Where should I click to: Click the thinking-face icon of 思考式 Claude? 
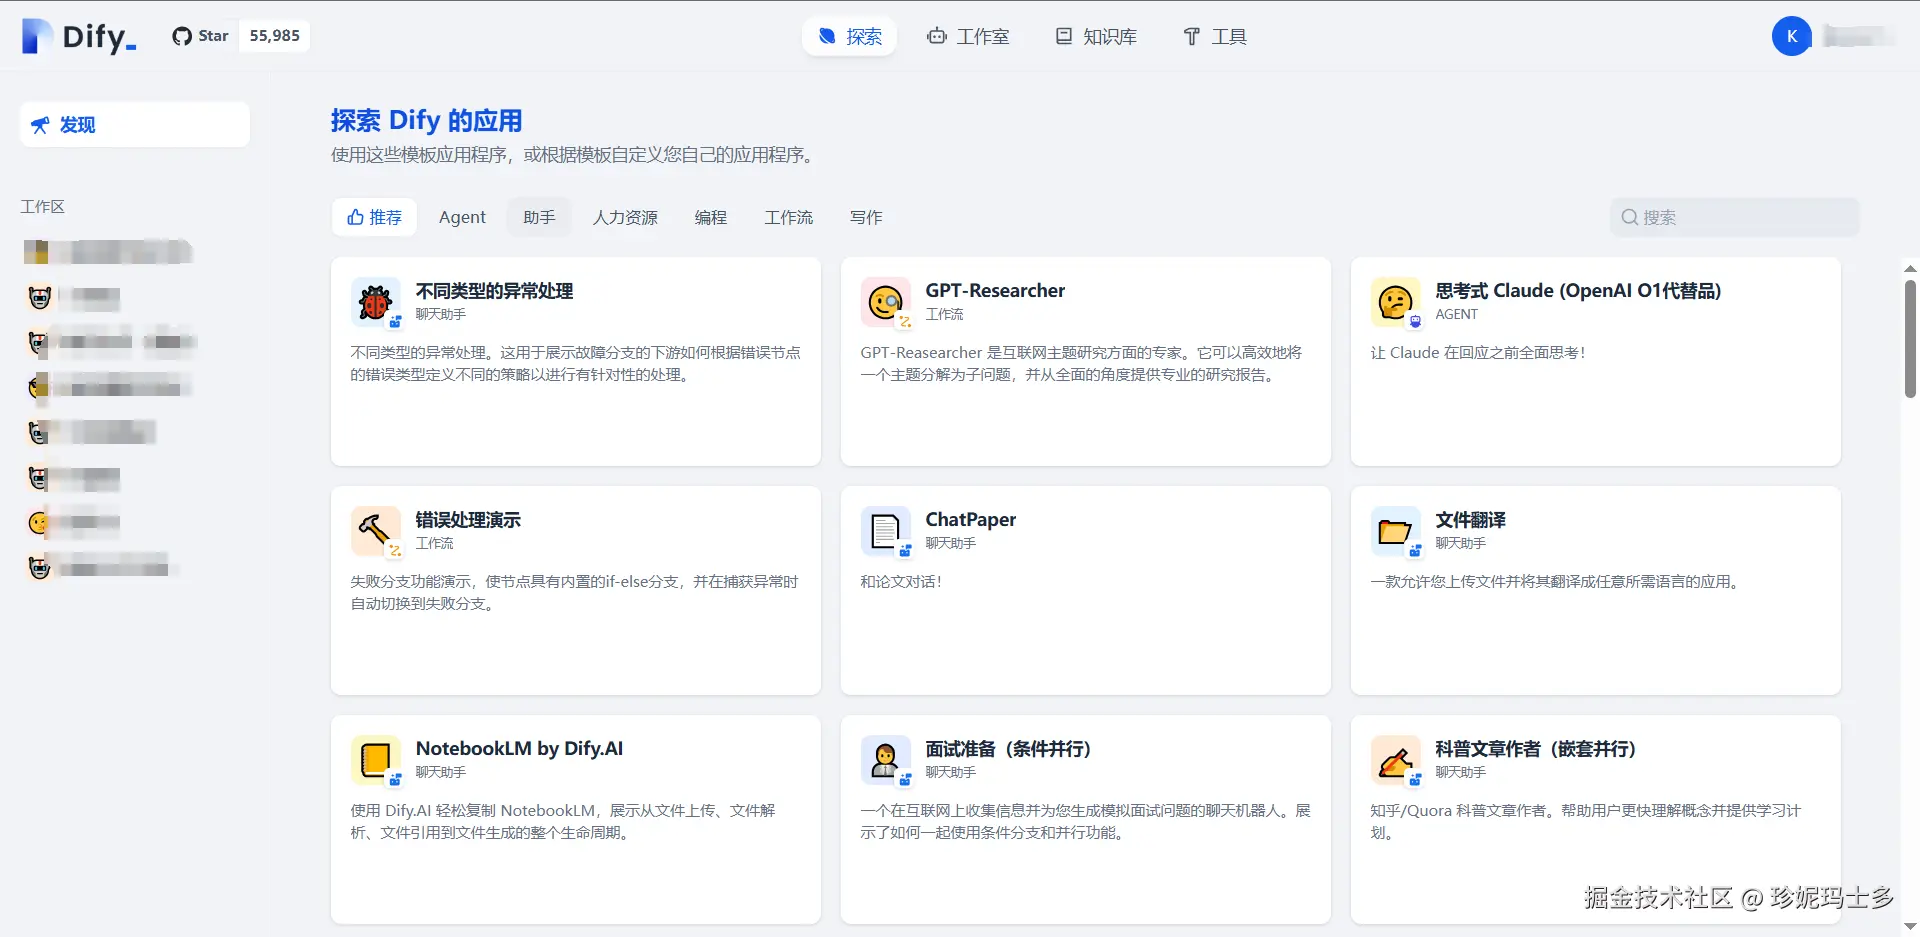point(1396,302)
